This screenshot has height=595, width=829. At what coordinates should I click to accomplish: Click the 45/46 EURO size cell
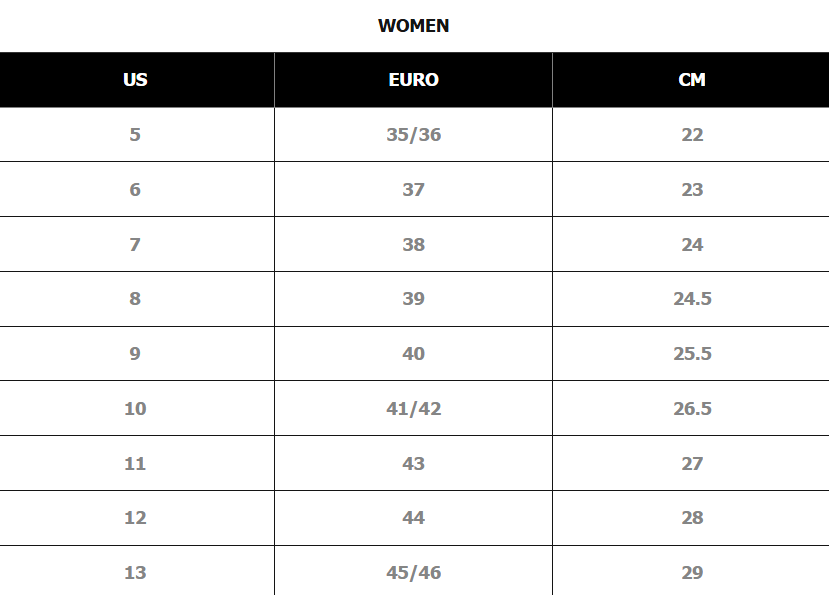(413, 571)
